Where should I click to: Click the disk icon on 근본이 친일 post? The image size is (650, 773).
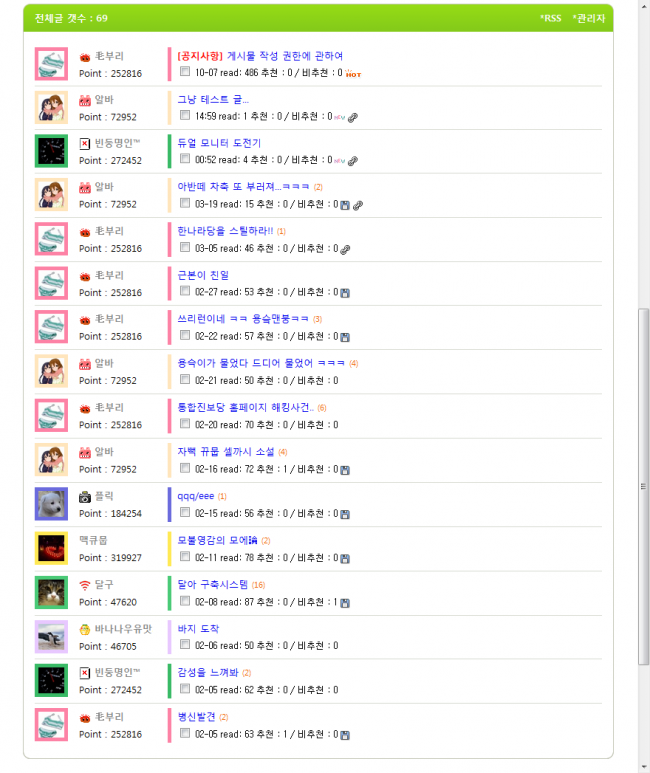point(345,293)
